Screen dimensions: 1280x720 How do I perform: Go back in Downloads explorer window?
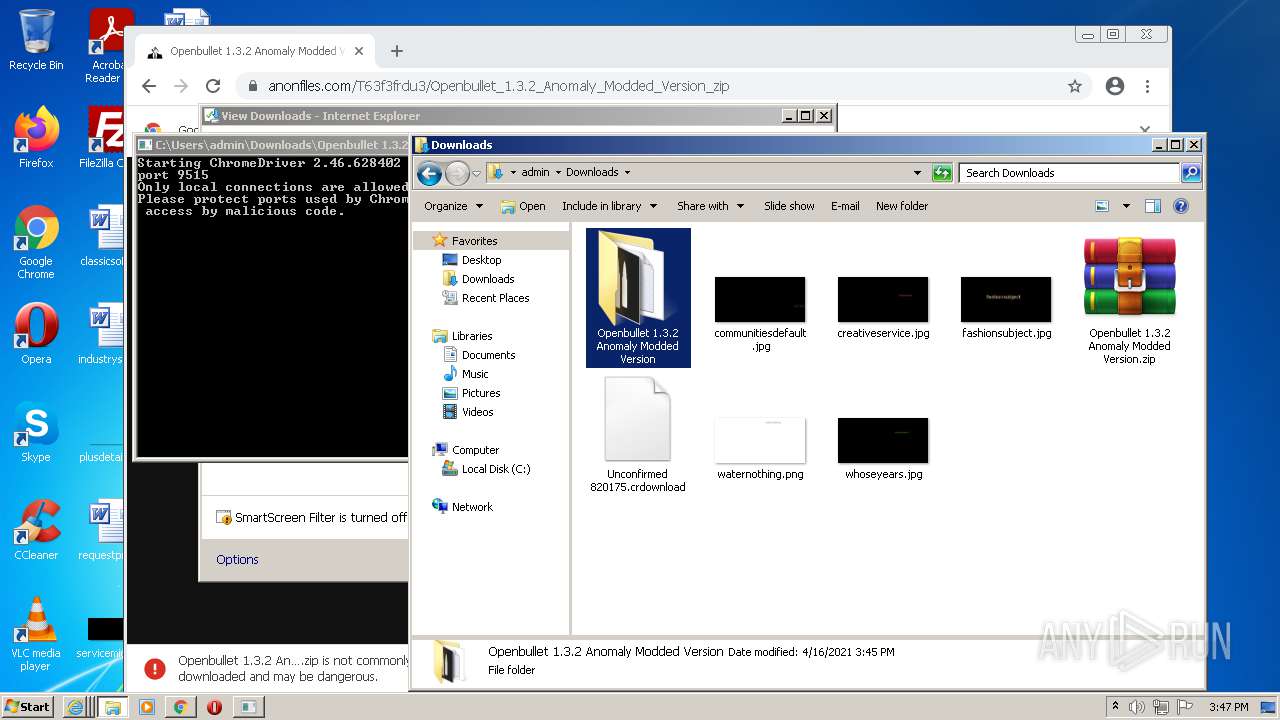pos(429,173)
